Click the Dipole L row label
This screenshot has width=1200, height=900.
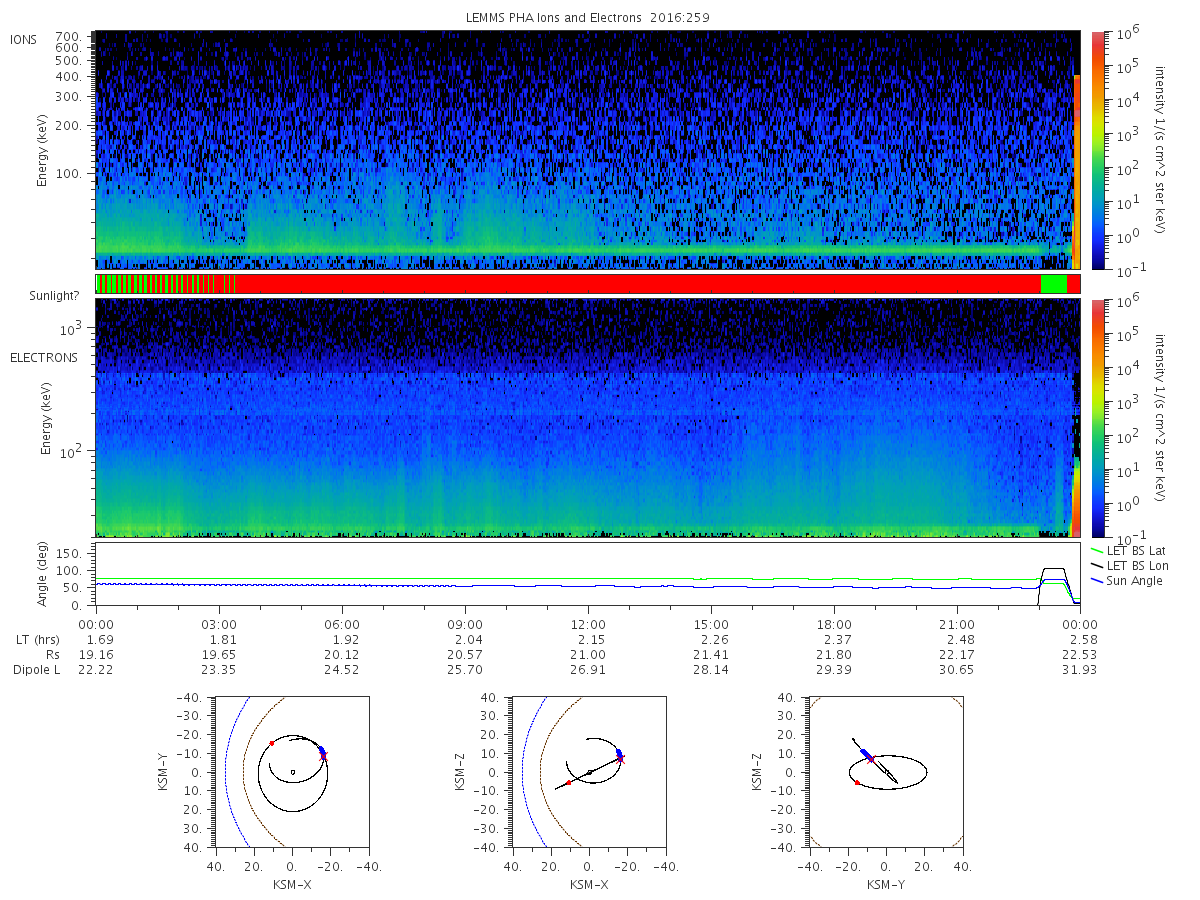coord(37,670)
